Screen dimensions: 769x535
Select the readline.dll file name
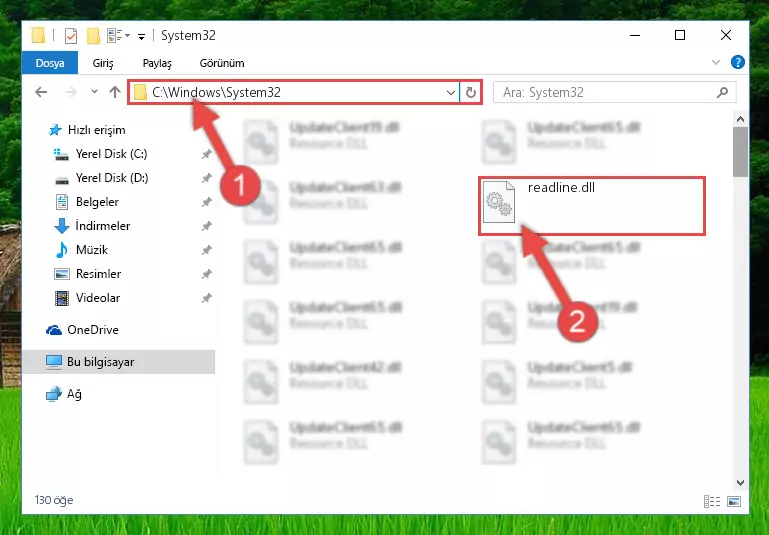tap(561, 188)
